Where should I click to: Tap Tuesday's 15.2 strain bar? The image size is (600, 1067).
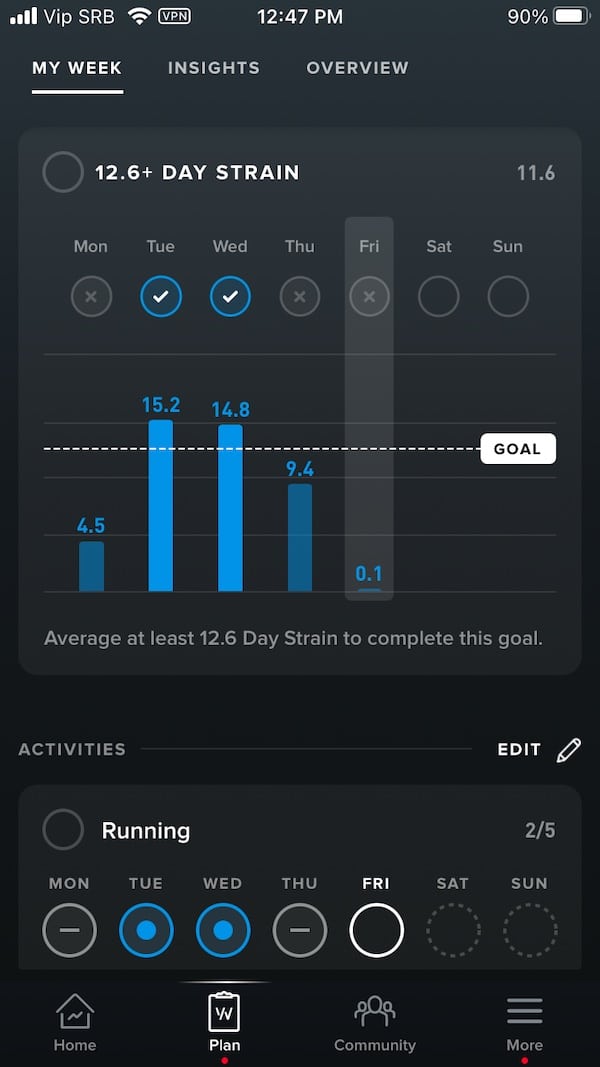pos(160,500)
